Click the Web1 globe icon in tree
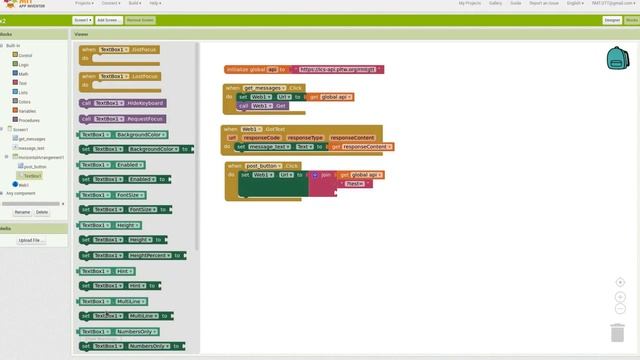This screenshot has height=360, width=640. (x=15, y=184)
